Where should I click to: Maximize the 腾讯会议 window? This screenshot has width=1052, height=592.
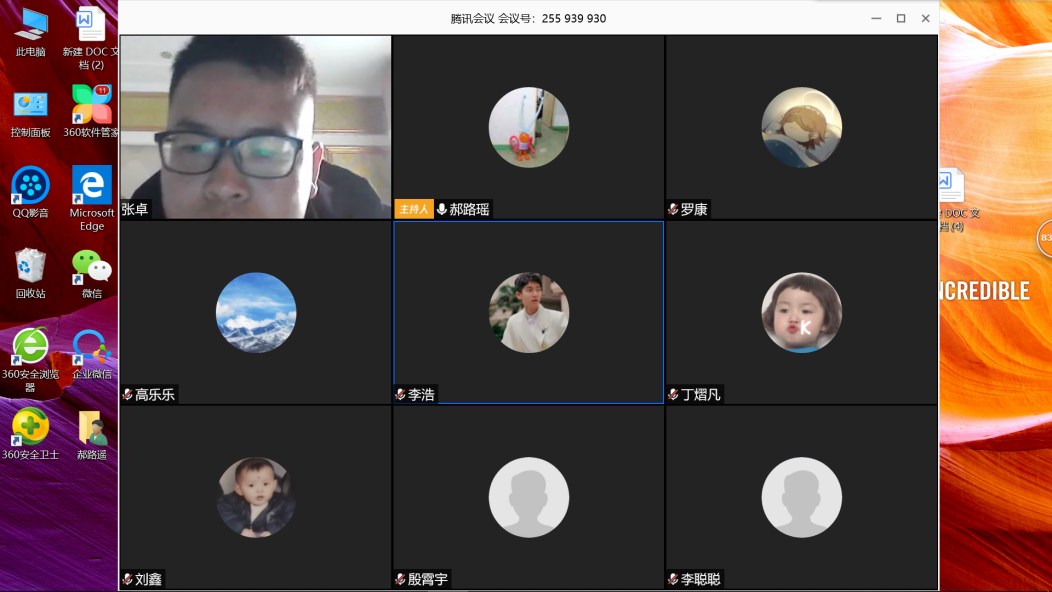tap(900, 18)
